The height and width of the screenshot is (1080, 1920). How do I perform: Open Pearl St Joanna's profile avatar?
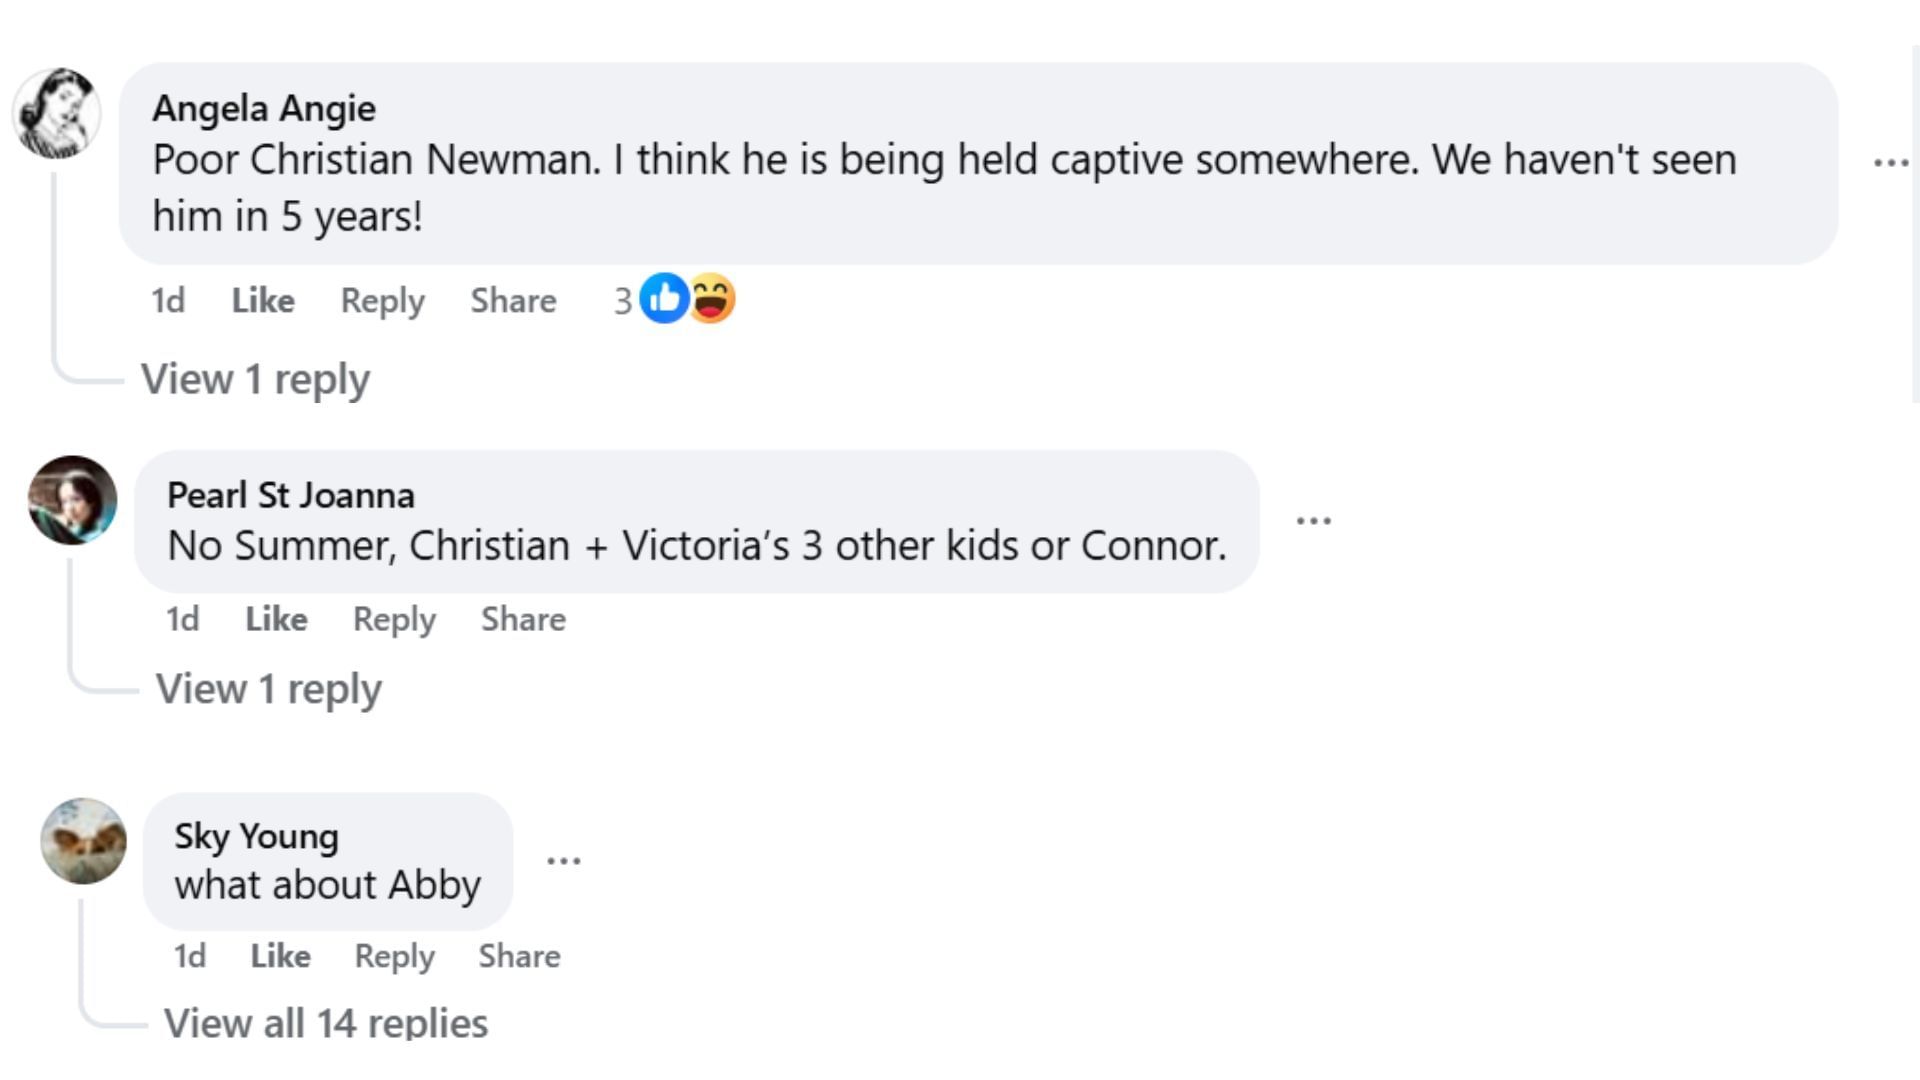72,500
